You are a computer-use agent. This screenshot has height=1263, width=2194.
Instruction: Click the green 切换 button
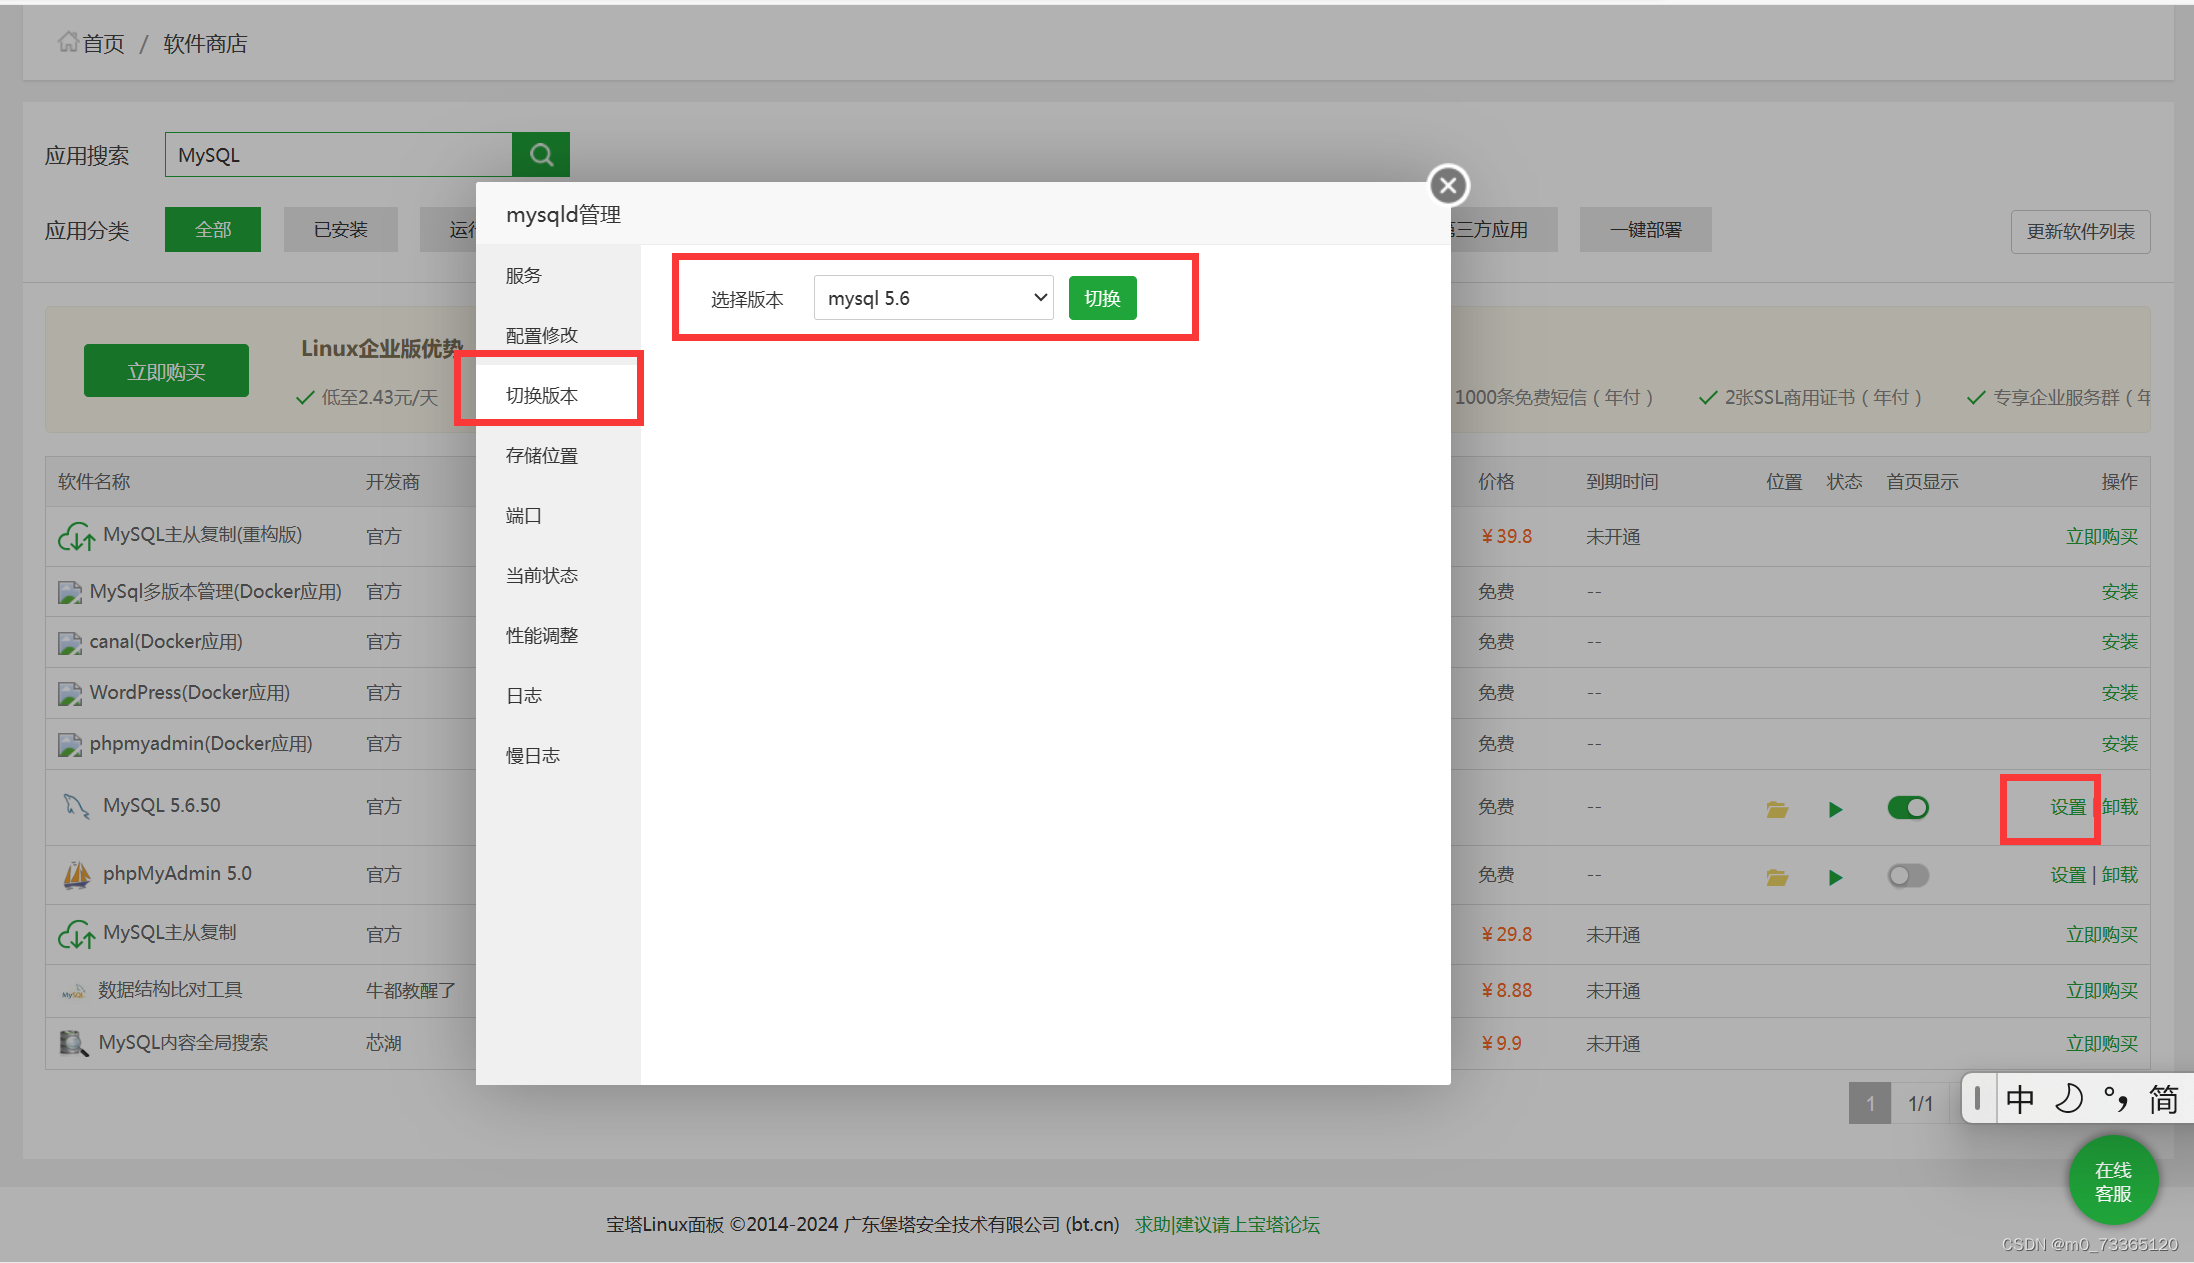tap(1102, 298)
